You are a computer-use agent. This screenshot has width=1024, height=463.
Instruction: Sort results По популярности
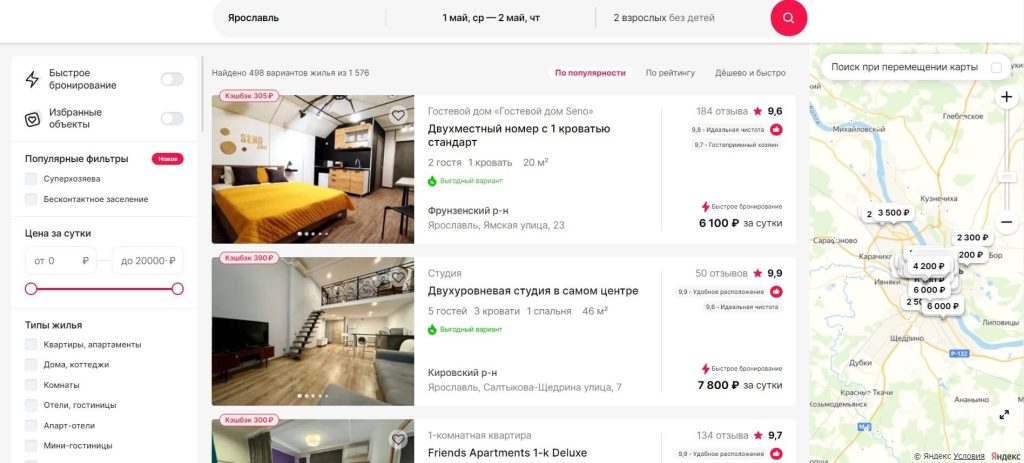(590, 73)
